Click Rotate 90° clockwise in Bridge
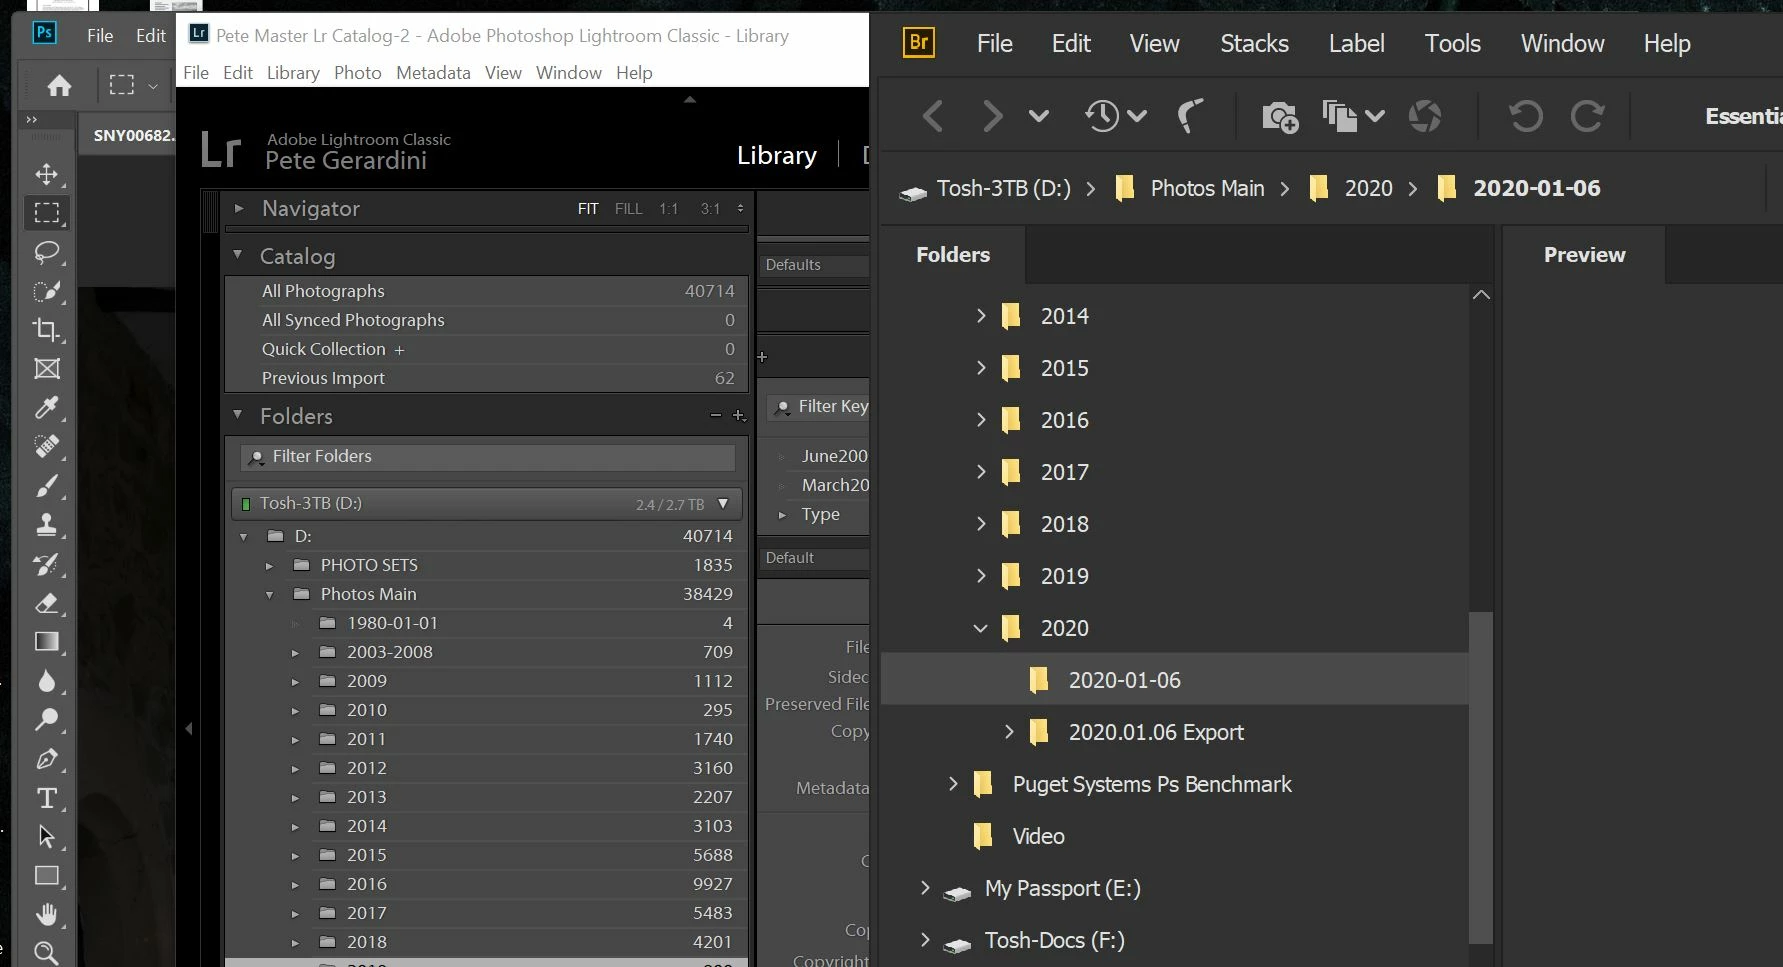The width and height of the screenshot is (1783, 967). [x=1587, y=117]
